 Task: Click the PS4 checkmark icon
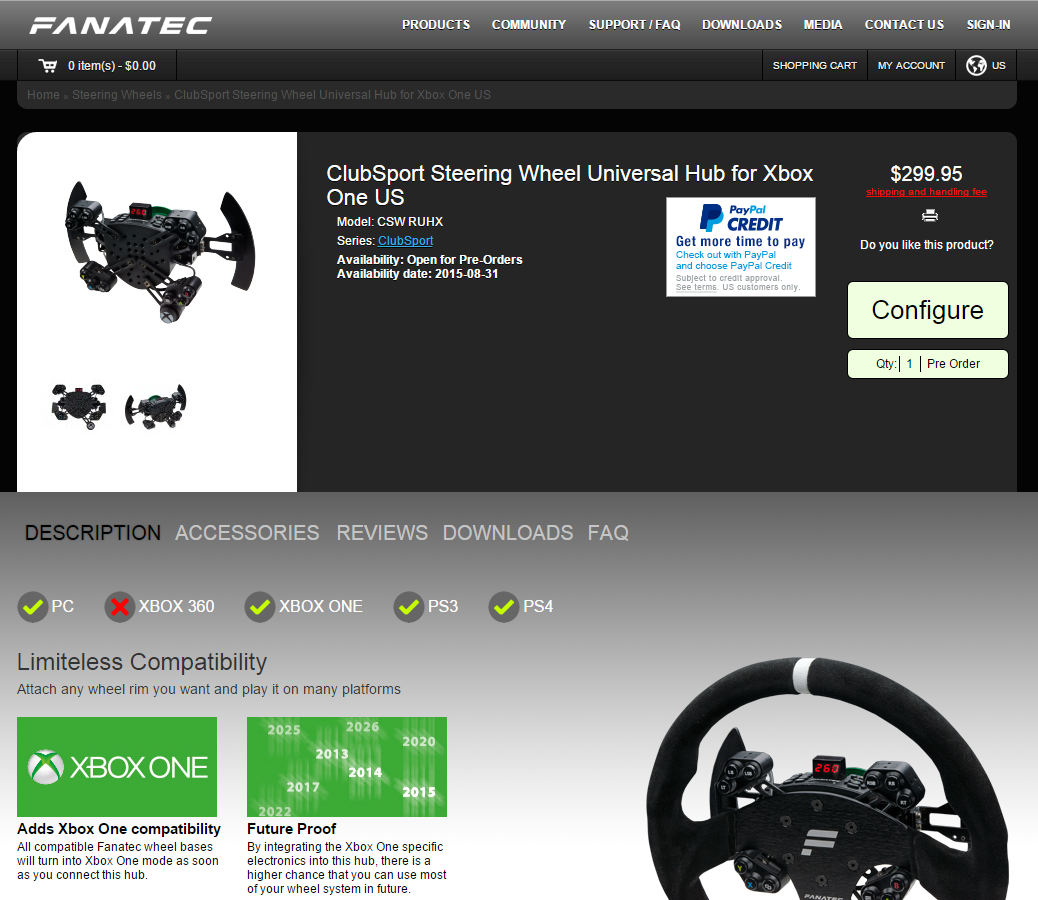pos(504,607)
